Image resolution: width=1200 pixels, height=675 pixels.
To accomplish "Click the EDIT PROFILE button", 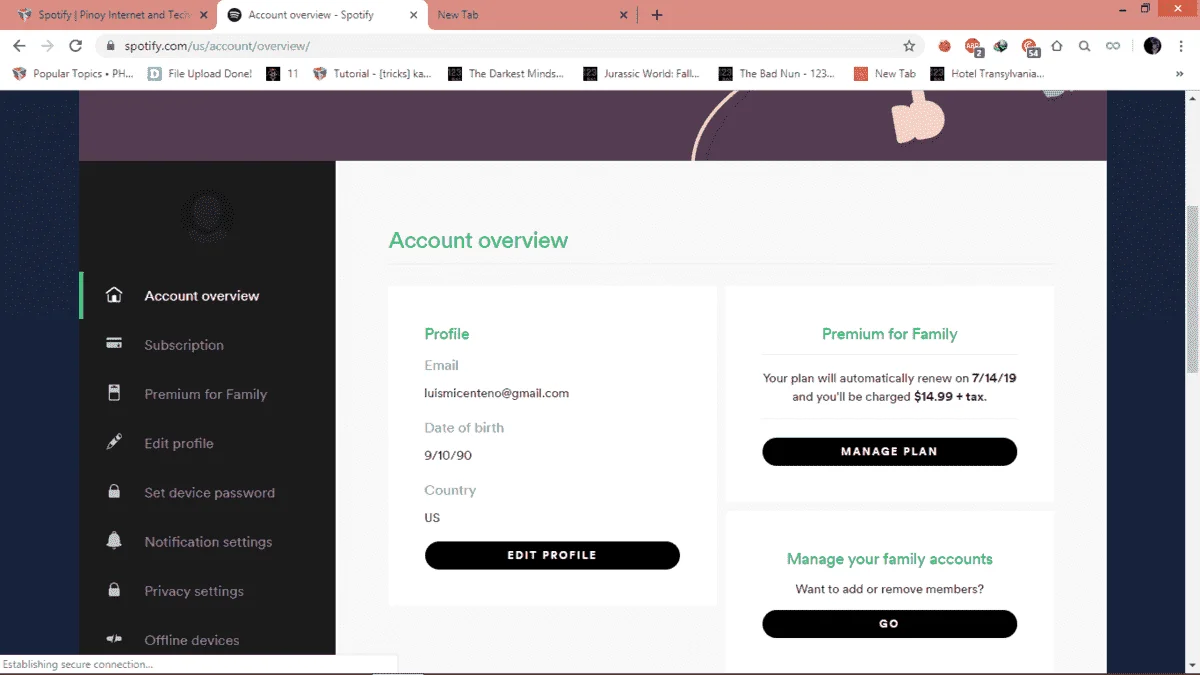I will pyautogui.click(x=552, y=555).
